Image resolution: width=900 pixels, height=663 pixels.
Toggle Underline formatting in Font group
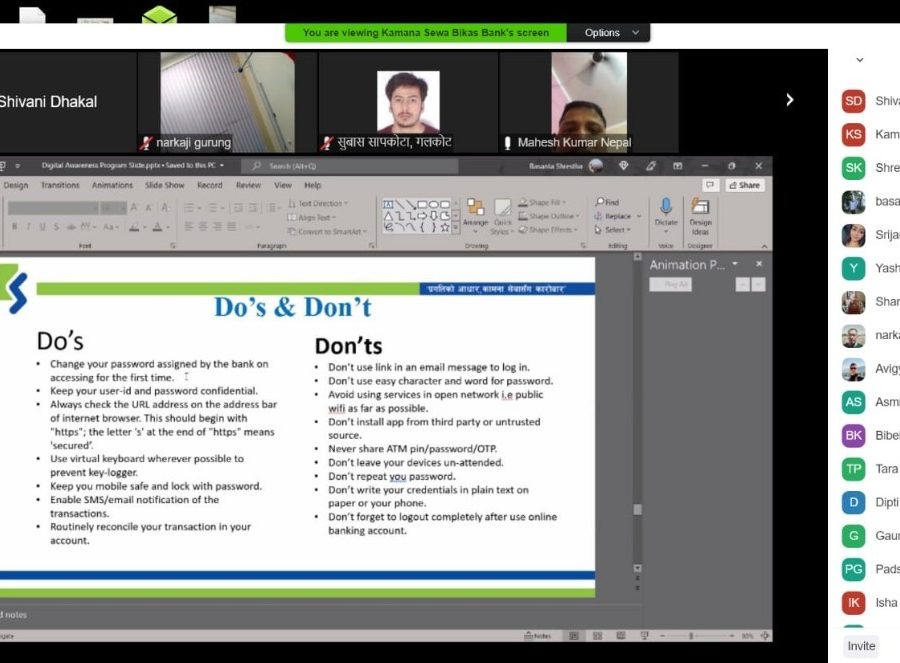point(42,227)
